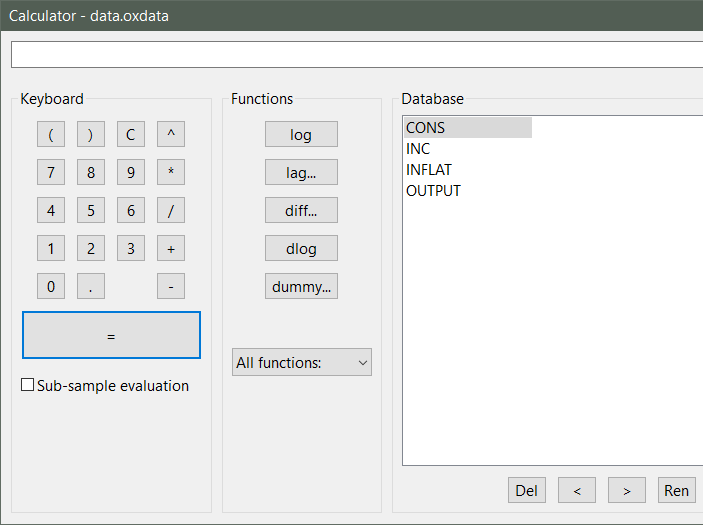703x525 pixels.
Task: Insert an opening parenthesis
Action: (51, 135)
